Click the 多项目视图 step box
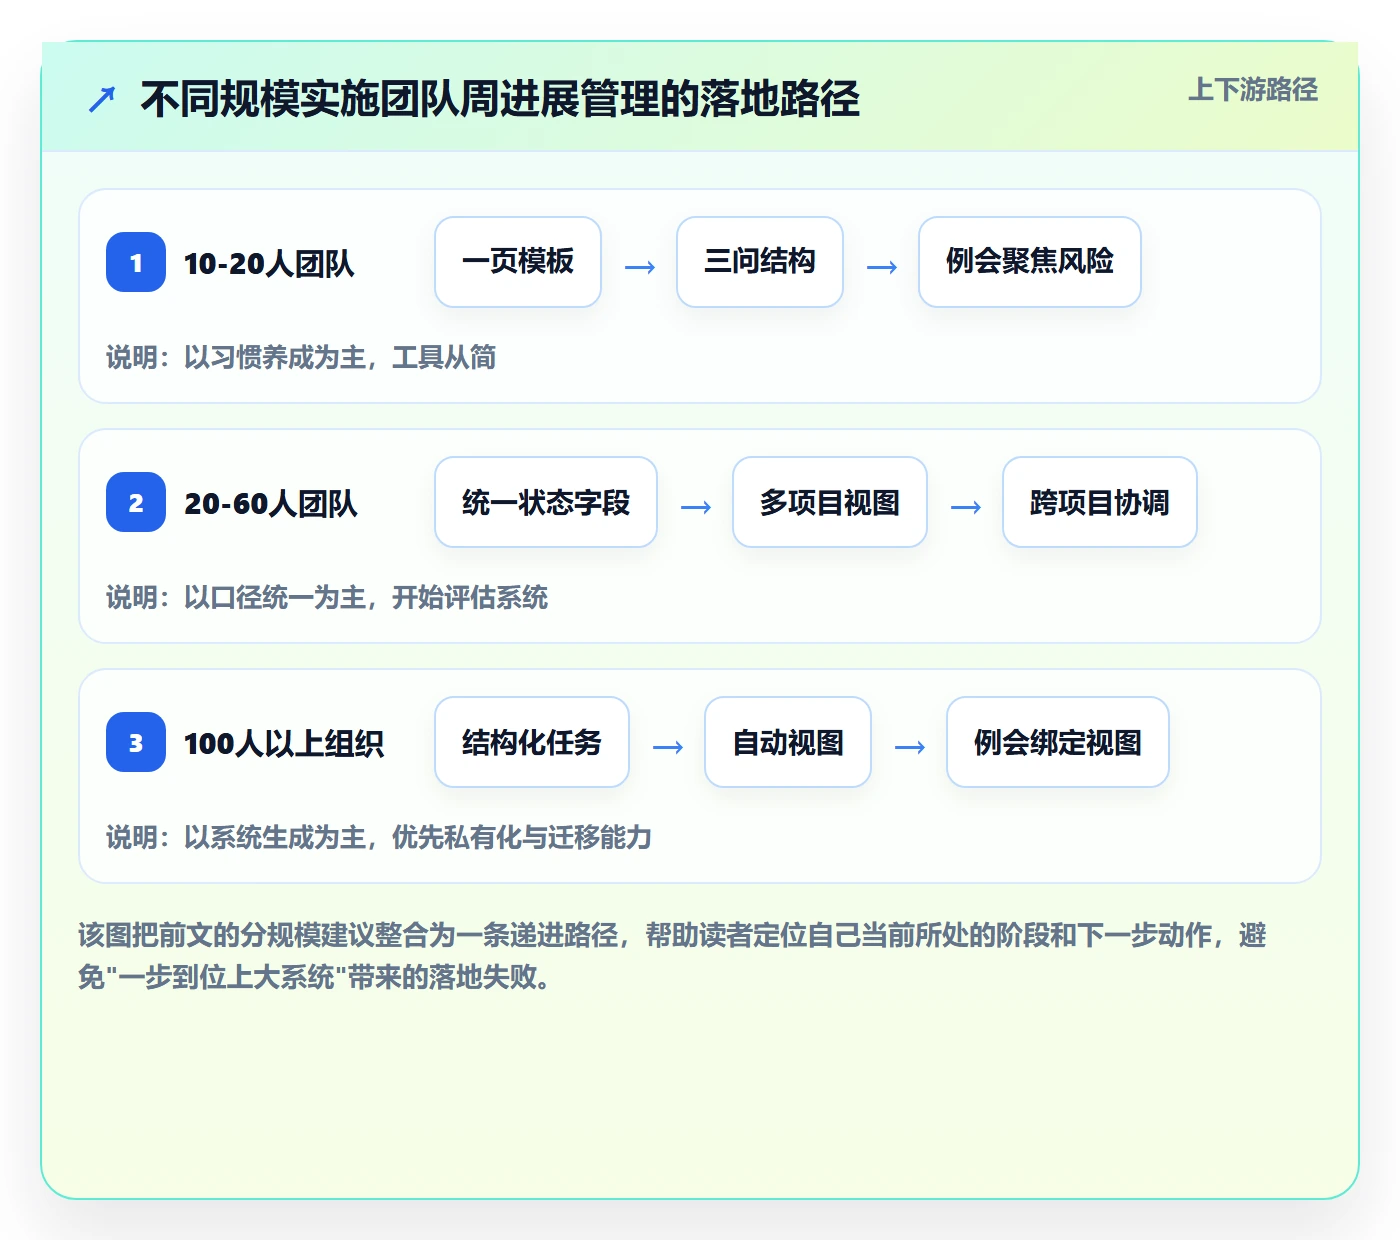The width and height of the screenshot is (1400, 1240). coord(830,502)
